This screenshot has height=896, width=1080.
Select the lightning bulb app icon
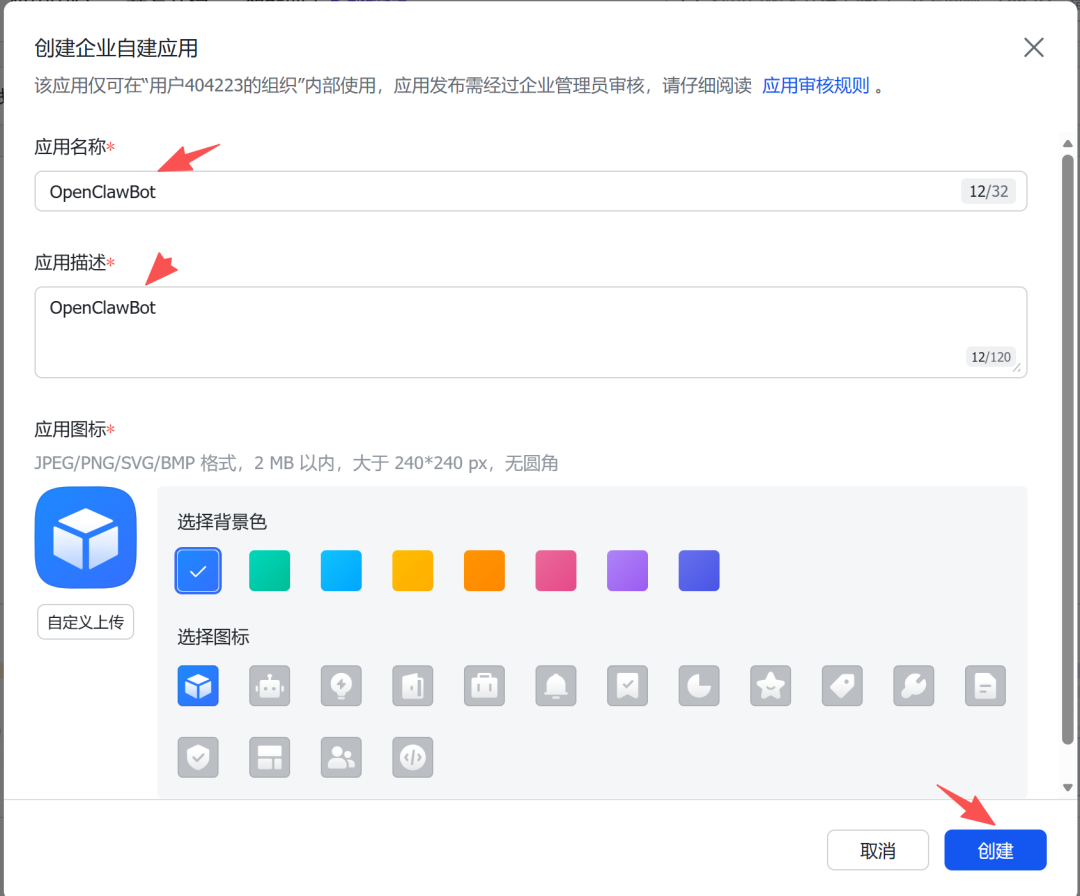point(341,686)
